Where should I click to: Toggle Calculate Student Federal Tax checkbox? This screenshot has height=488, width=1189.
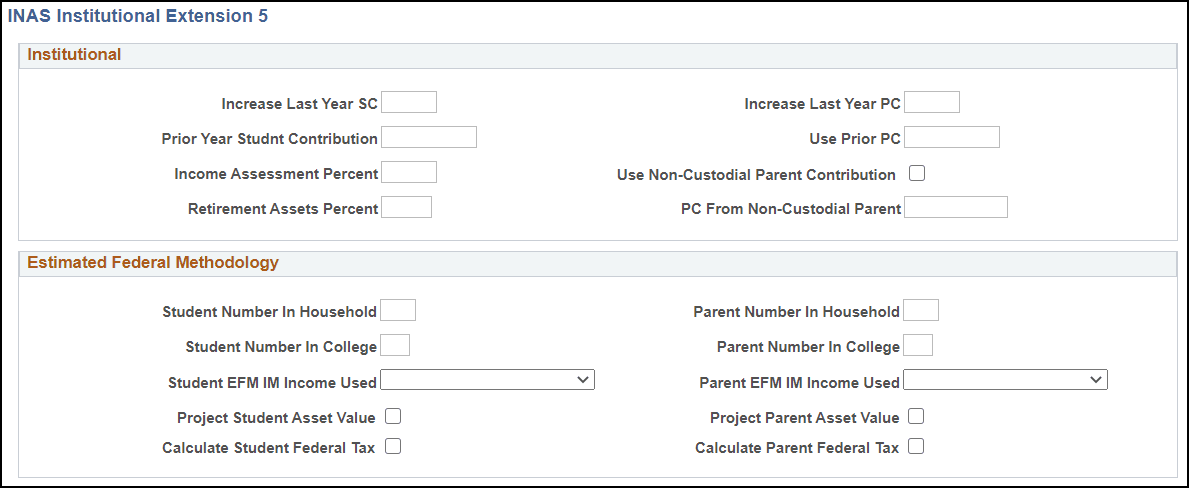pos(393,447)
